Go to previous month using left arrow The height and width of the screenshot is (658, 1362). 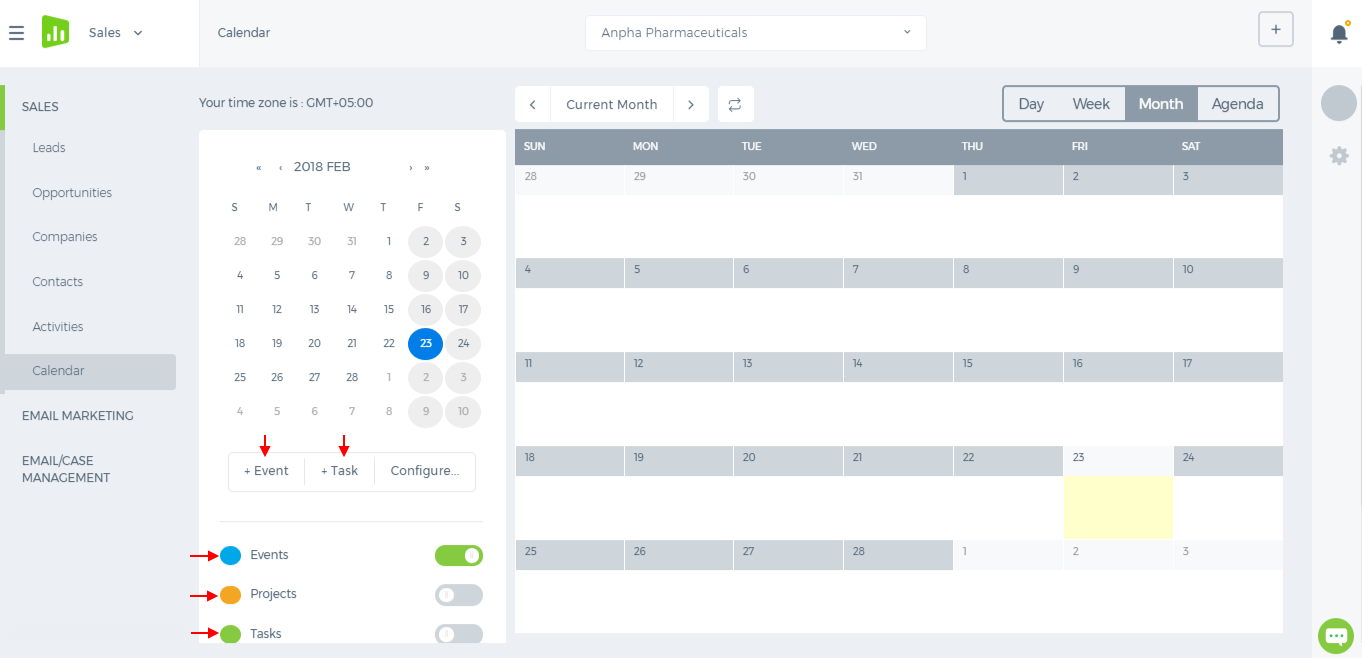pyautogui.click(x=533, y=104)
